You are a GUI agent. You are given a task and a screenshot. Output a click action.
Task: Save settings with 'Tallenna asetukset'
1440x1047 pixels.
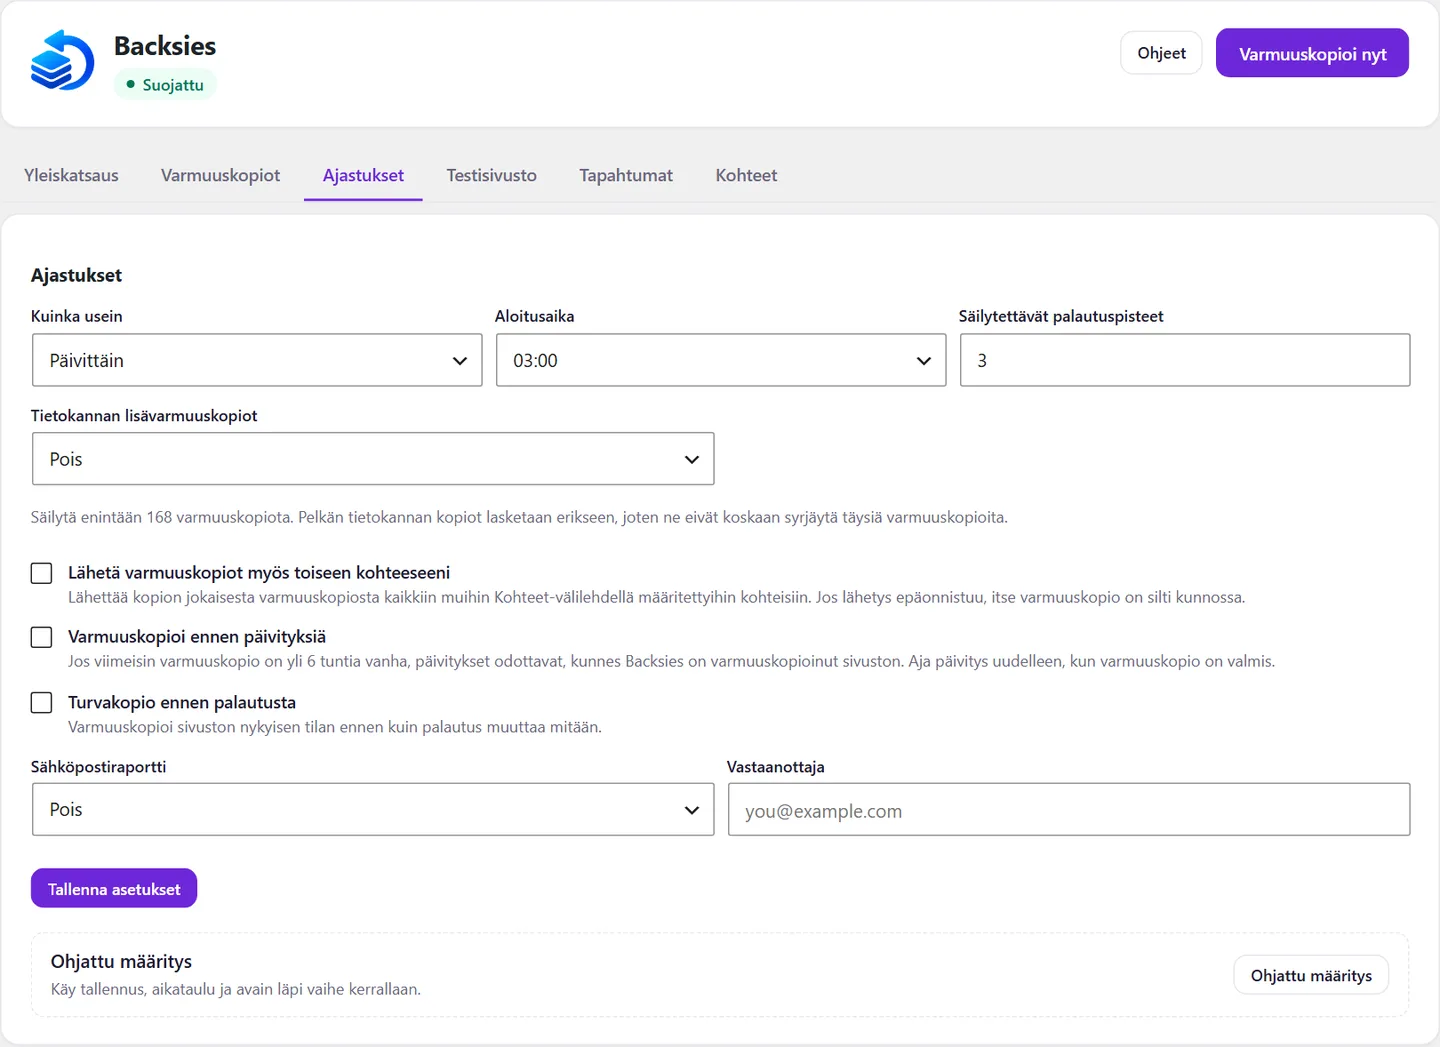point(114,889)
